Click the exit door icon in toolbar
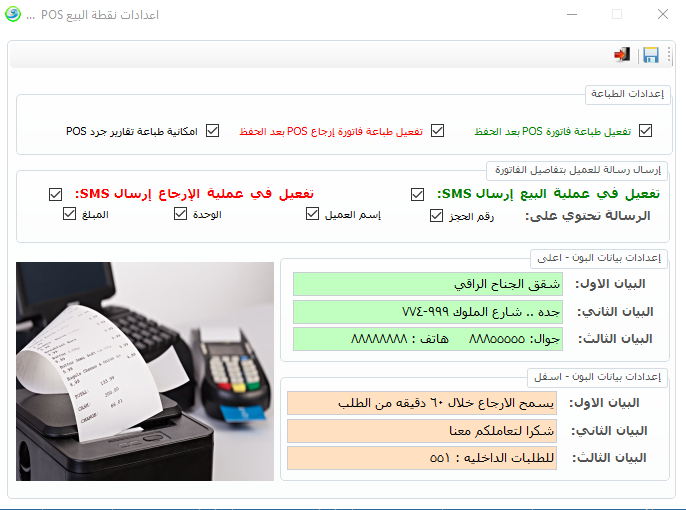Image resolution: width=686 pixels, height=510 pixels. pos(622,55)
